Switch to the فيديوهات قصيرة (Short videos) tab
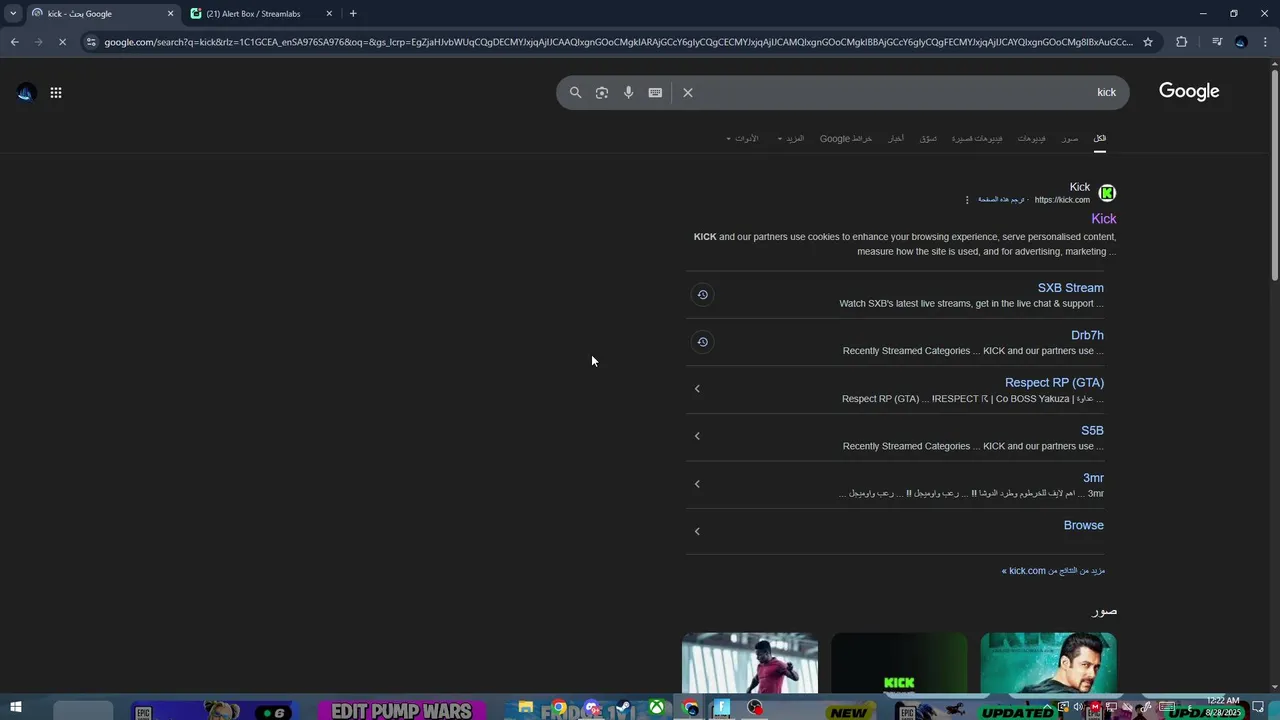This screenshot has height=720, width=1280. pyautogui.click(x=977, y=138)
